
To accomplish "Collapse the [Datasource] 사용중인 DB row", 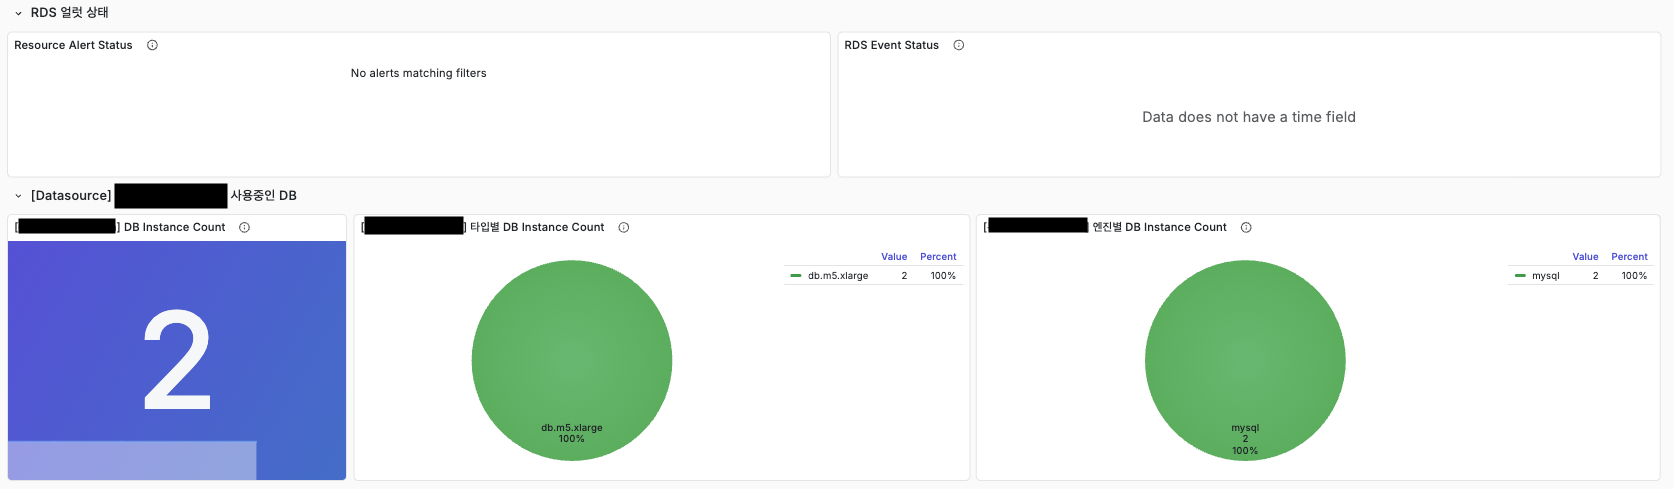I will (x=18, y=196).
